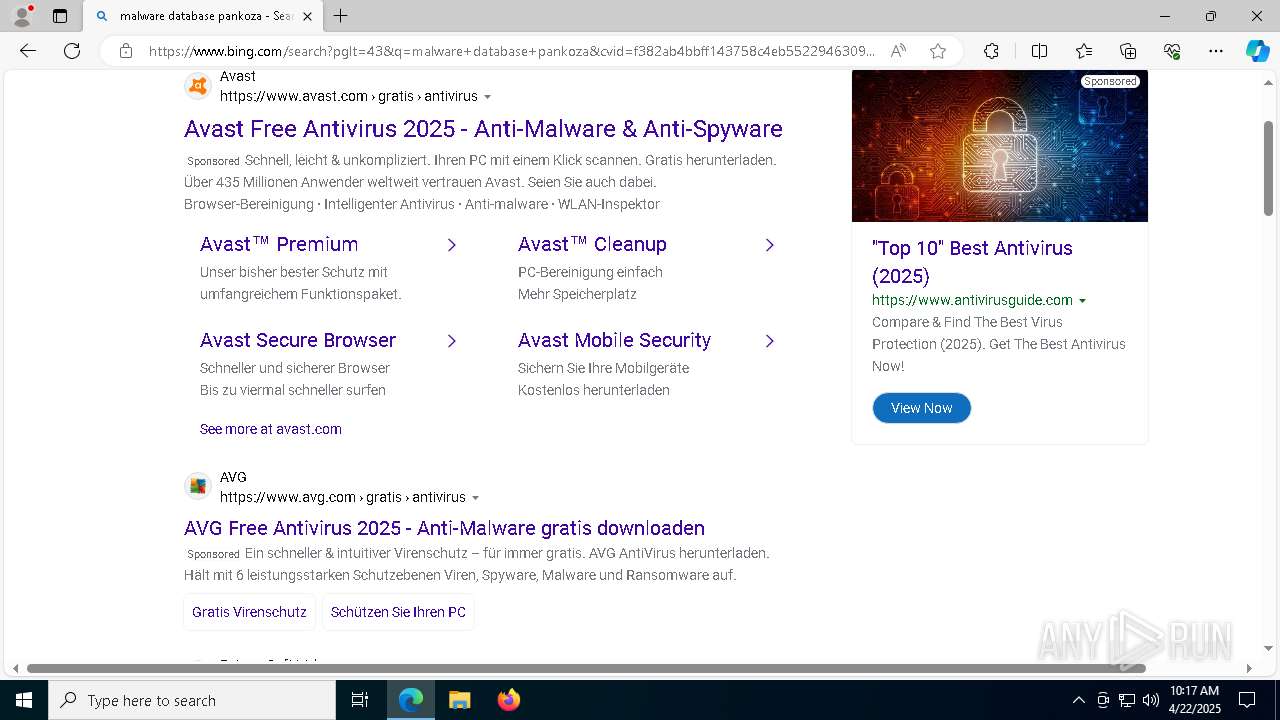Image resolution: width=1280 pixels, height=720 pixels.
Task: Click Schützen Sie Ihren PC button
Action: [x=398, y=612]
